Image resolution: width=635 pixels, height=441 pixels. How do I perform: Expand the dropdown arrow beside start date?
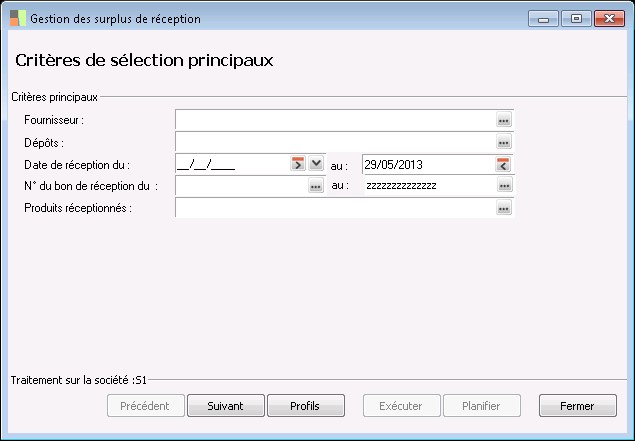pyautogui.click(x=316, y=165)
